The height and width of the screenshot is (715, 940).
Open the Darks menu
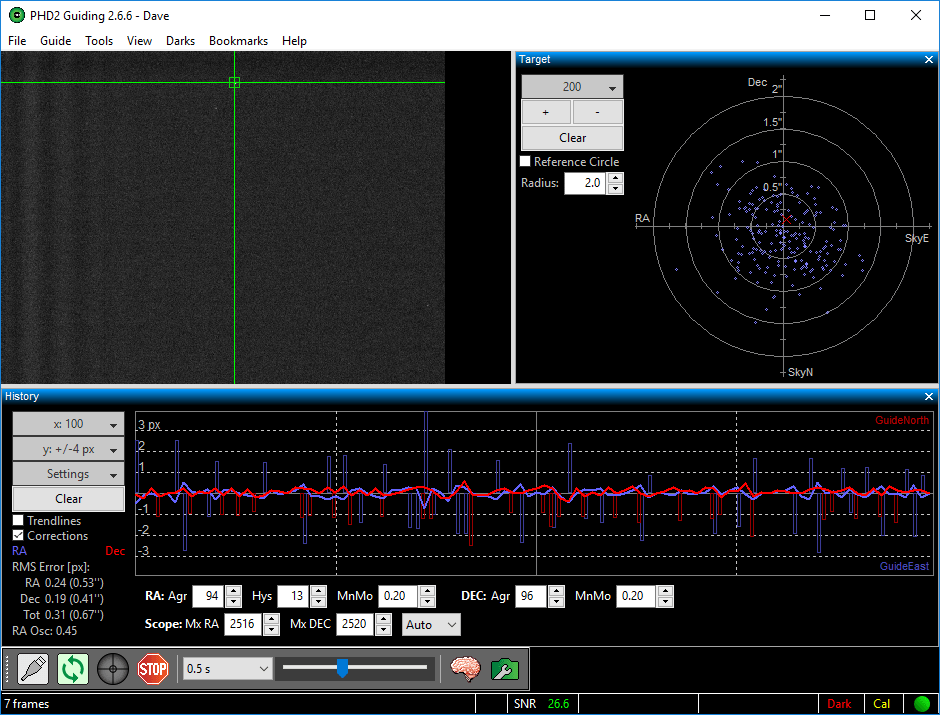pyautogui.click(x=180, y=41)
